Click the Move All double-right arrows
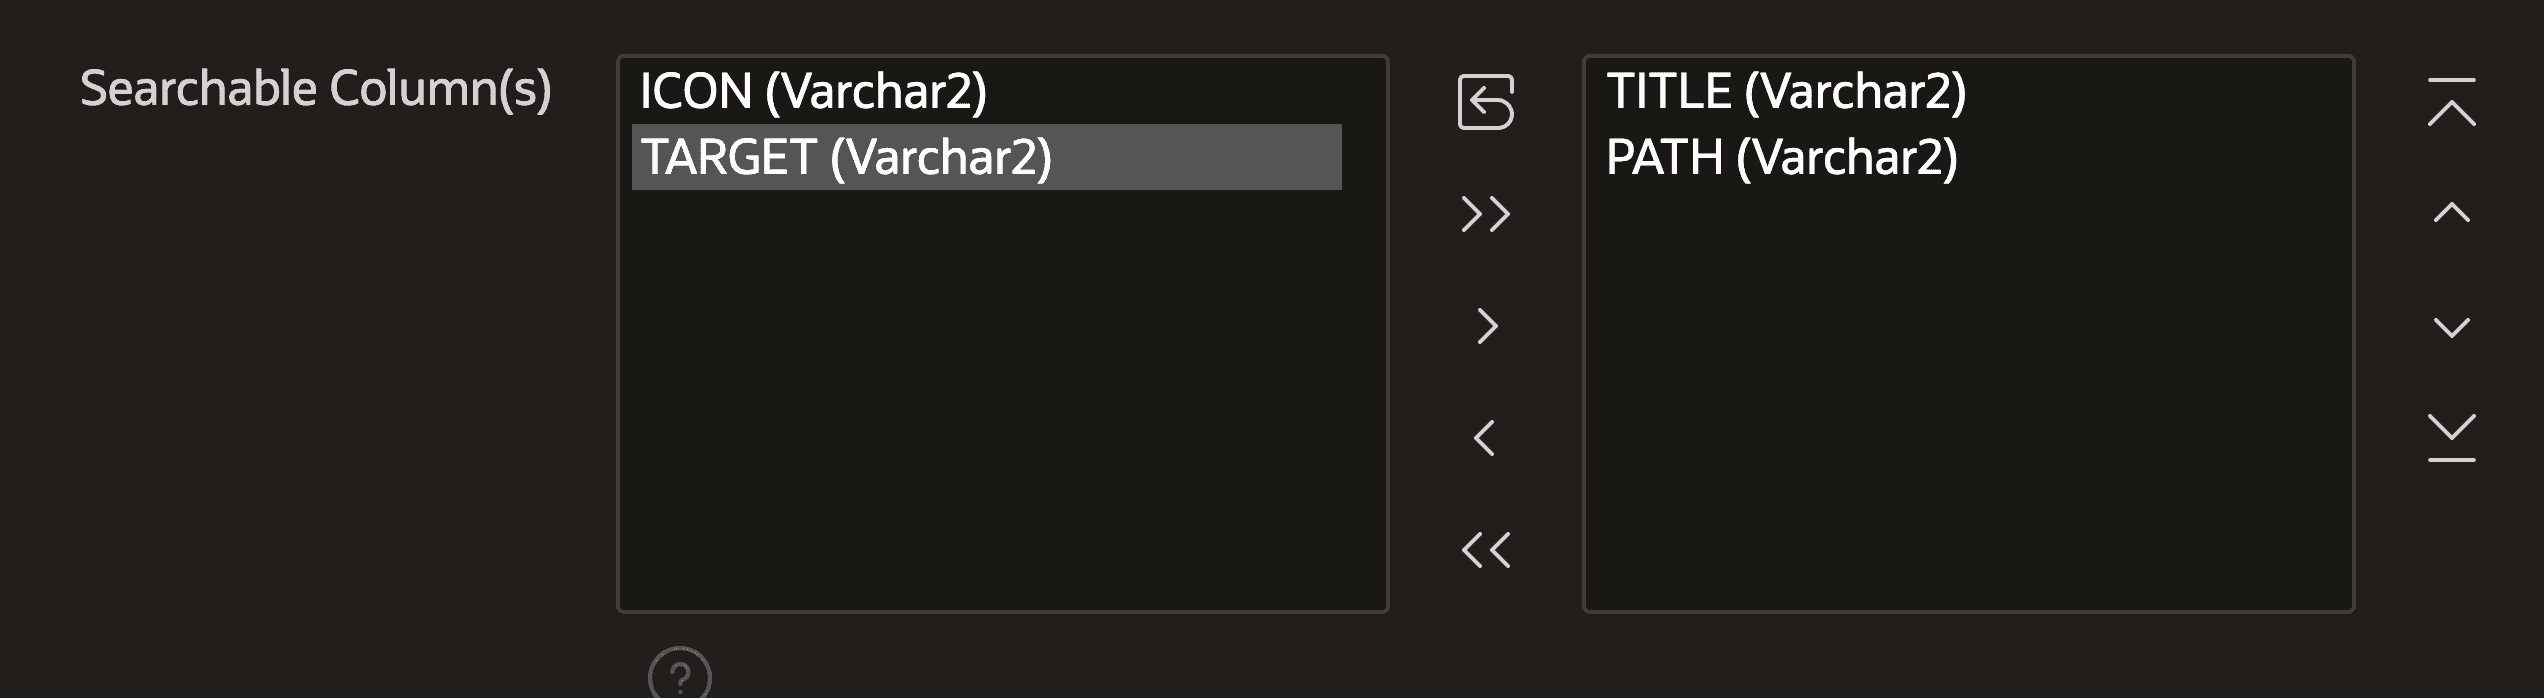The height and width of the screenshot is (698, 2544). click(x=1485, y=214)
